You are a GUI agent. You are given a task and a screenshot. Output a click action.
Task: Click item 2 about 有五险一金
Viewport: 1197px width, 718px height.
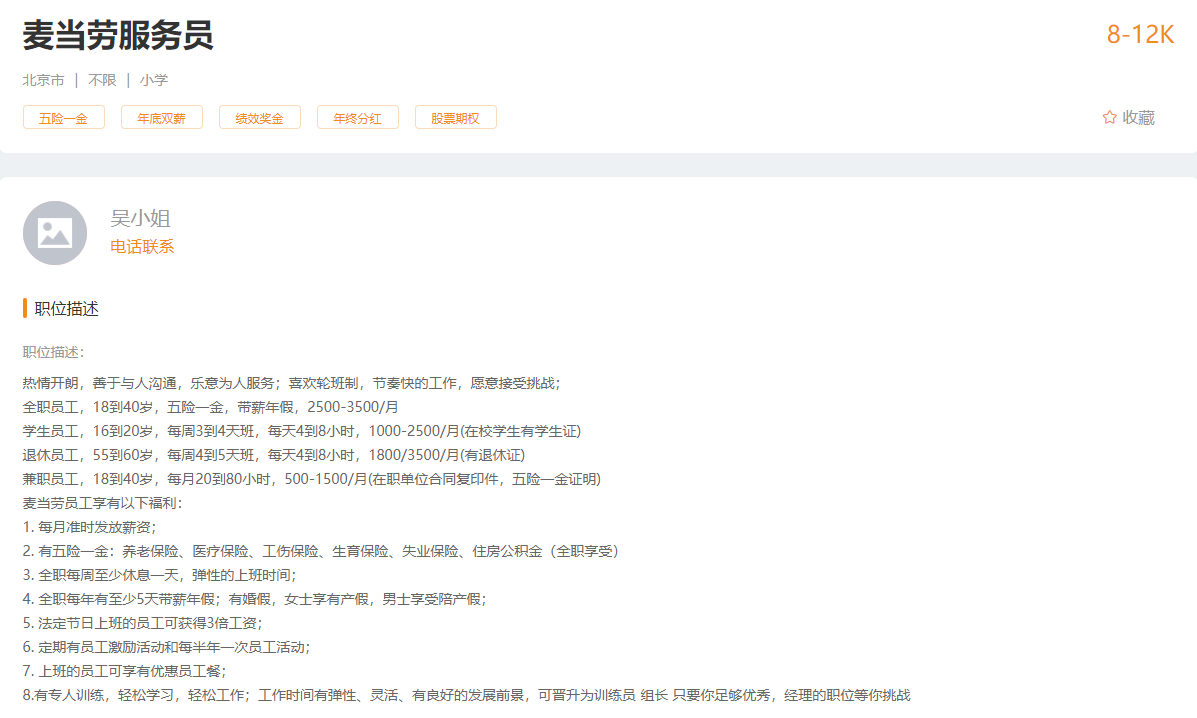pos(321,551)
